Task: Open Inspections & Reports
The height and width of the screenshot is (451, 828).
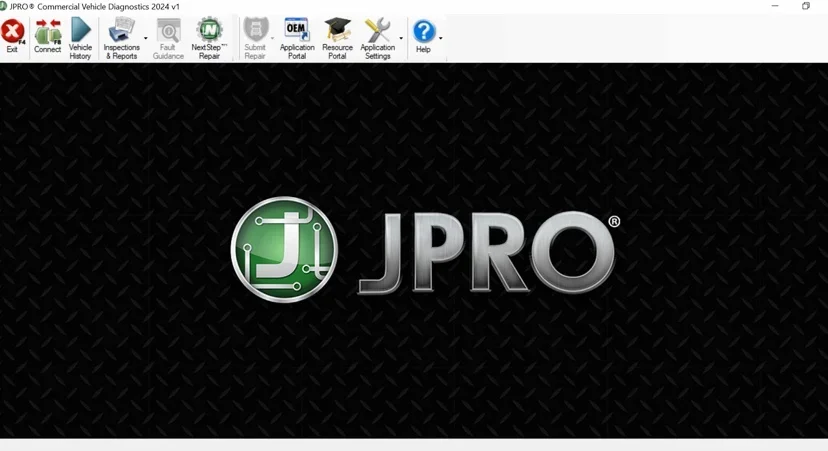Action: click(121, 37)
